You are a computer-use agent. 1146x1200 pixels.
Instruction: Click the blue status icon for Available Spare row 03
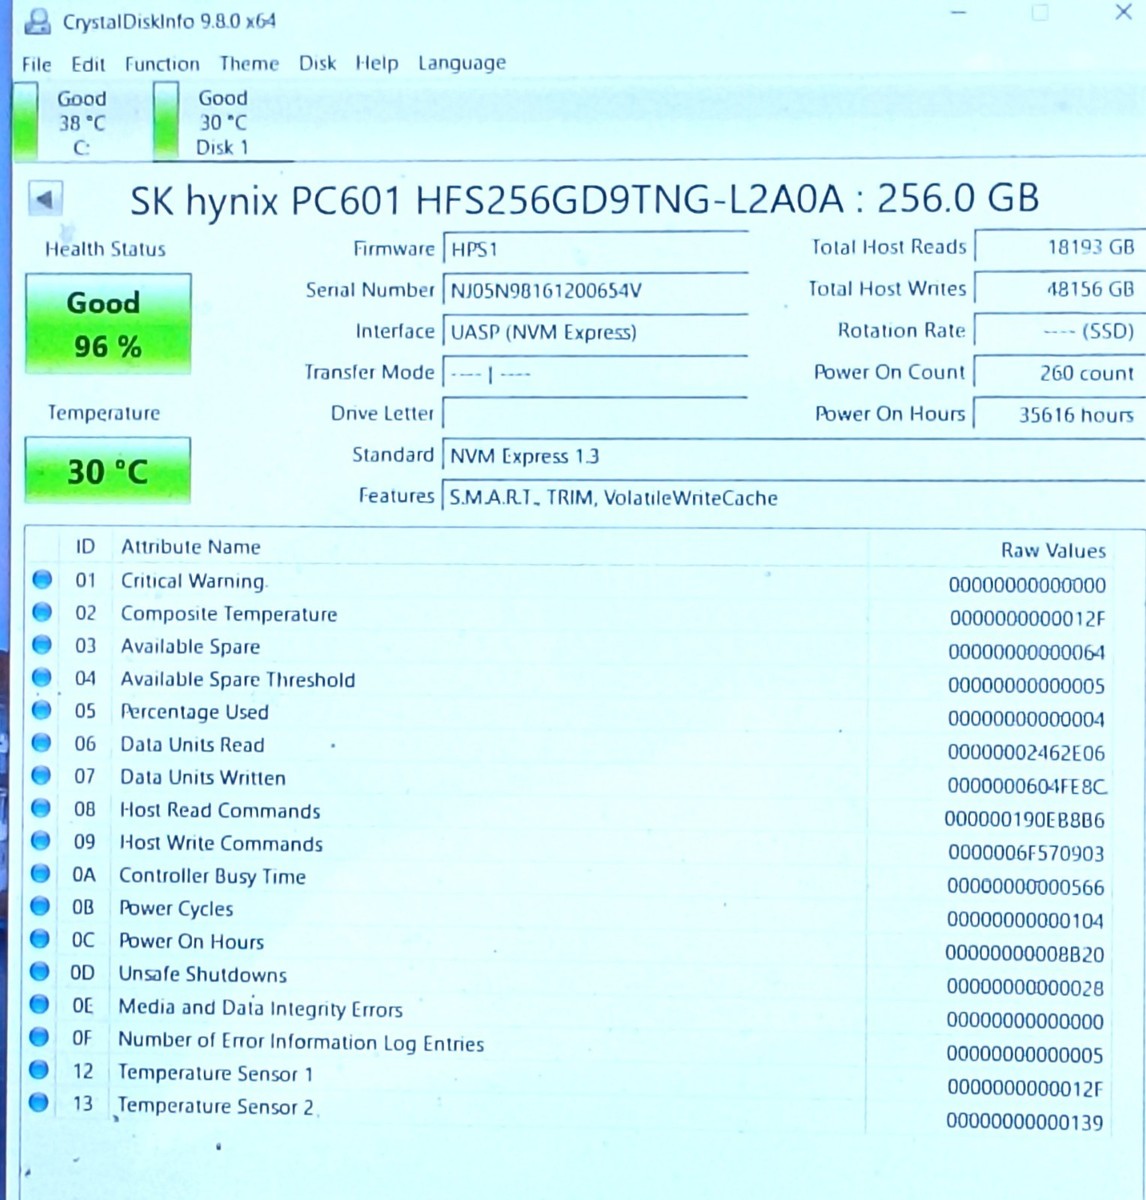41,645
